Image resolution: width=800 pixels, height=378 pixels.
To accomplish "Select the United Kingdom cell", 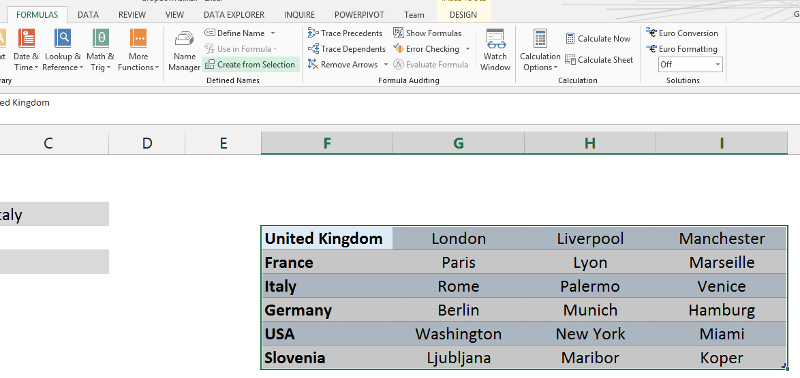I will pyautogui.click(x=327, y=238).
